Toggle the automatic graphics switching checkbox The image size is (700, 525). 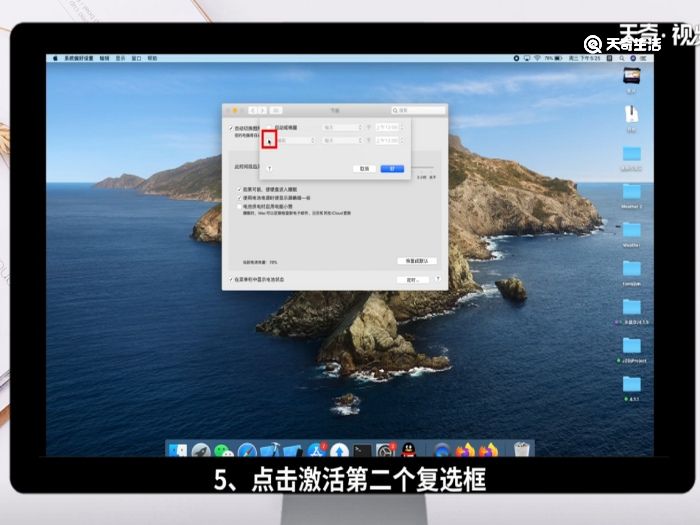coord(231,129)
